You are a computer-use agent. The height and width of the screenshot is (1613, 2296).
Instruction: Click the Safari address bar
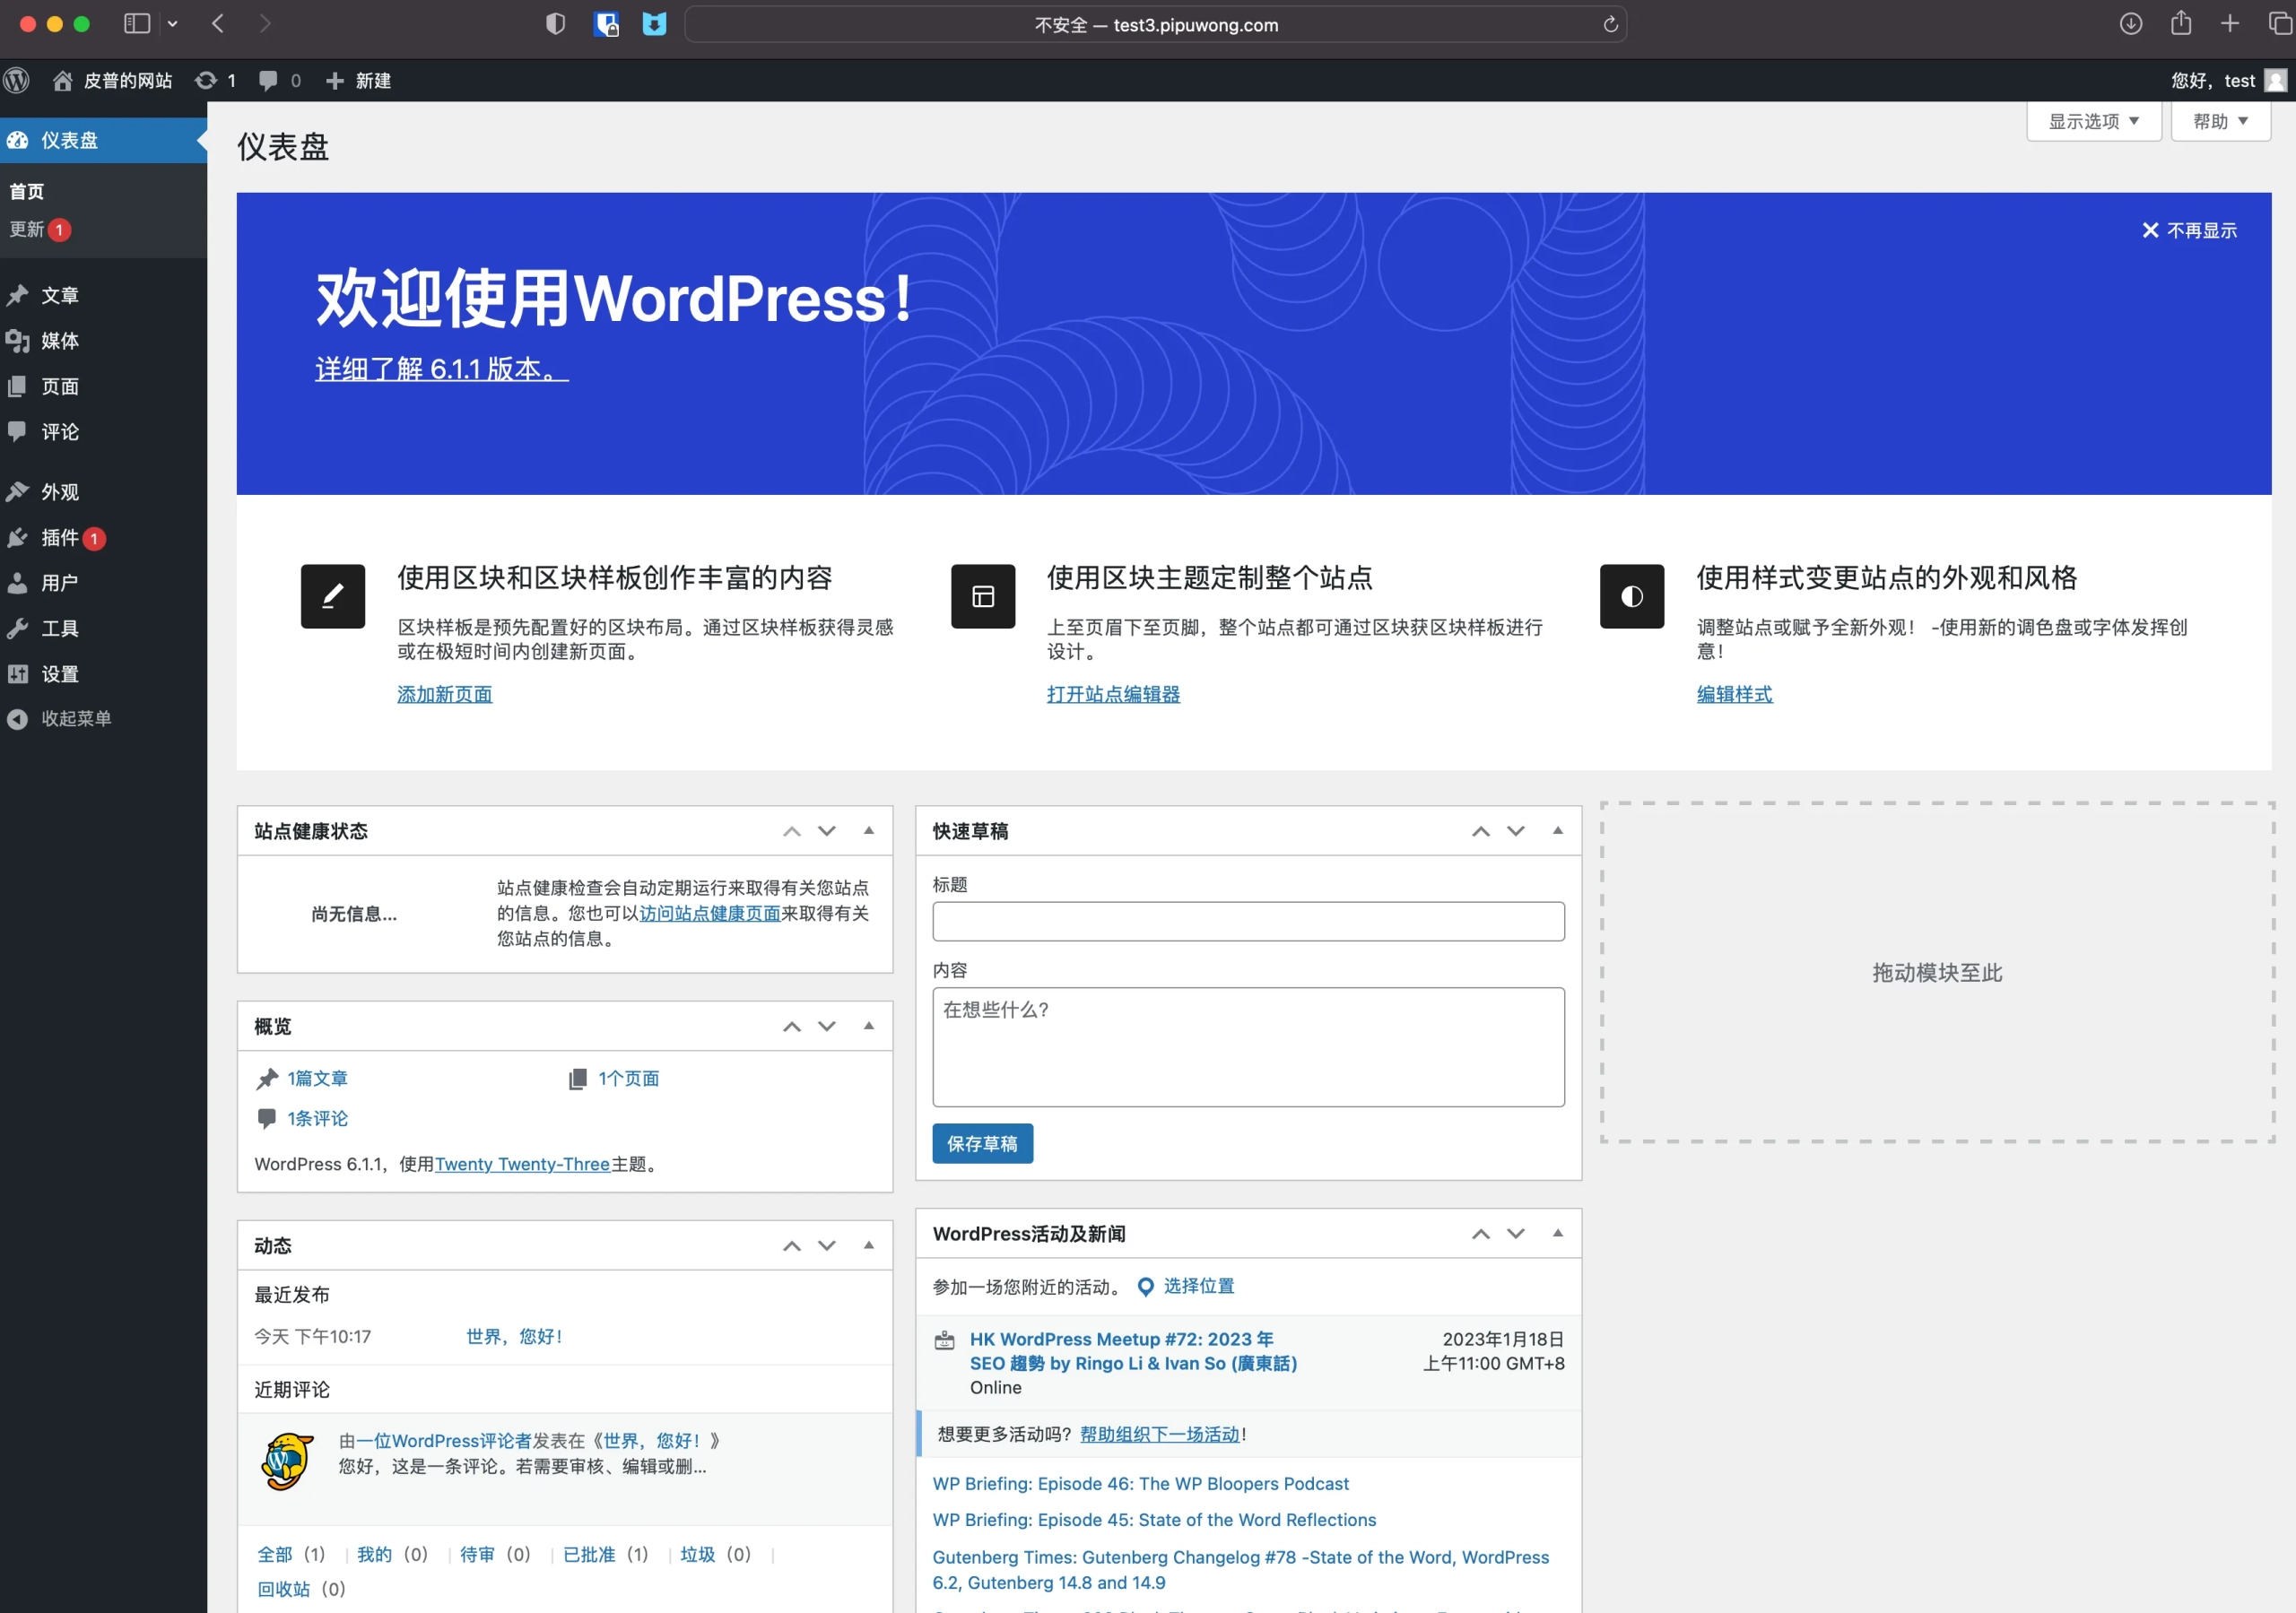1155,24
